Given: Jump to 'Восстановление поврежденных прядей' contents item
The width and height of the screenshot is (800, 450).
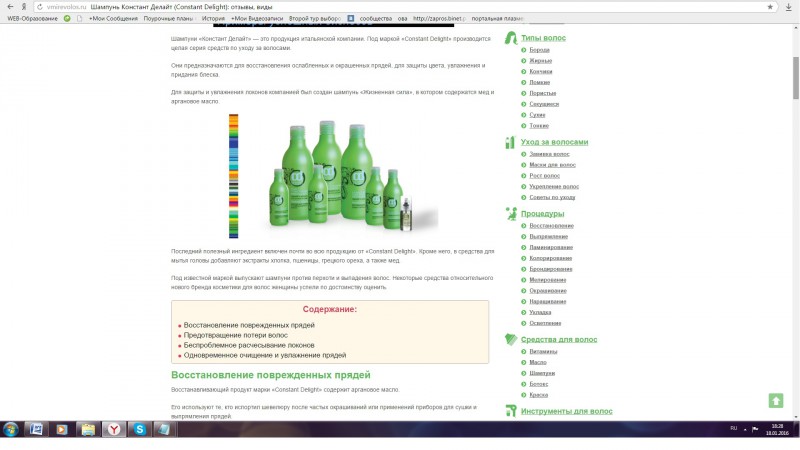Looking at the screenshot, I should click(249, 325).
